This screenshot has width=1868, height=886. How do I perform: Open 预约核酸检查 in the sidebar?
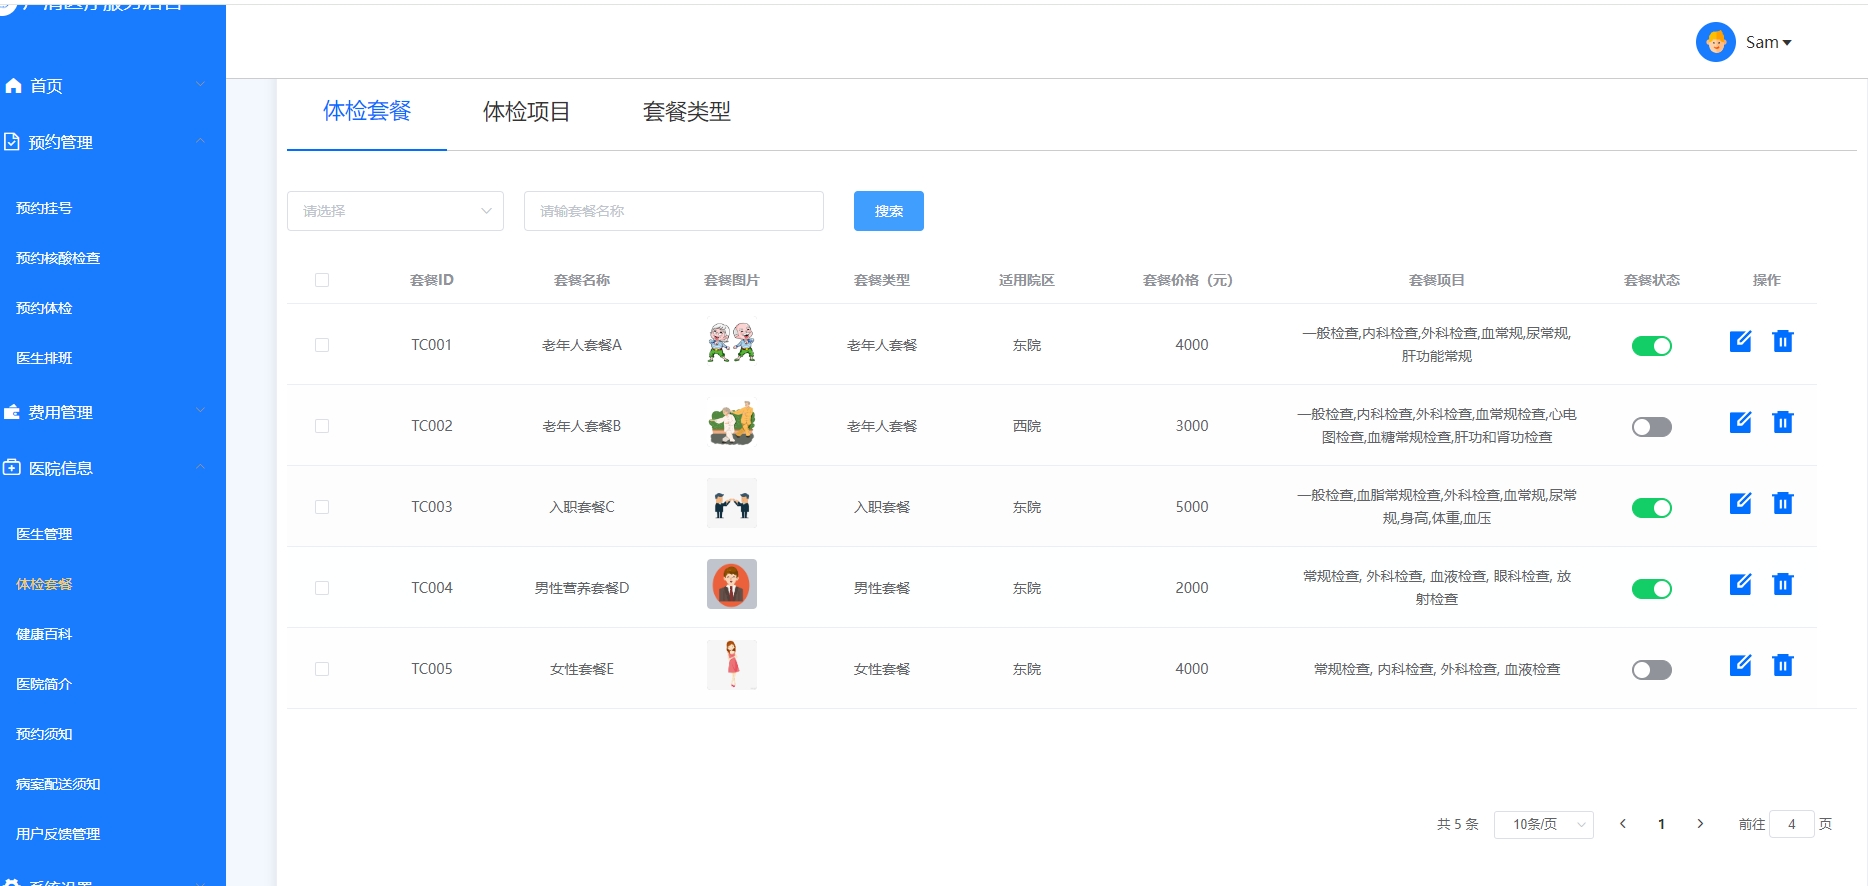pos(58,258)
